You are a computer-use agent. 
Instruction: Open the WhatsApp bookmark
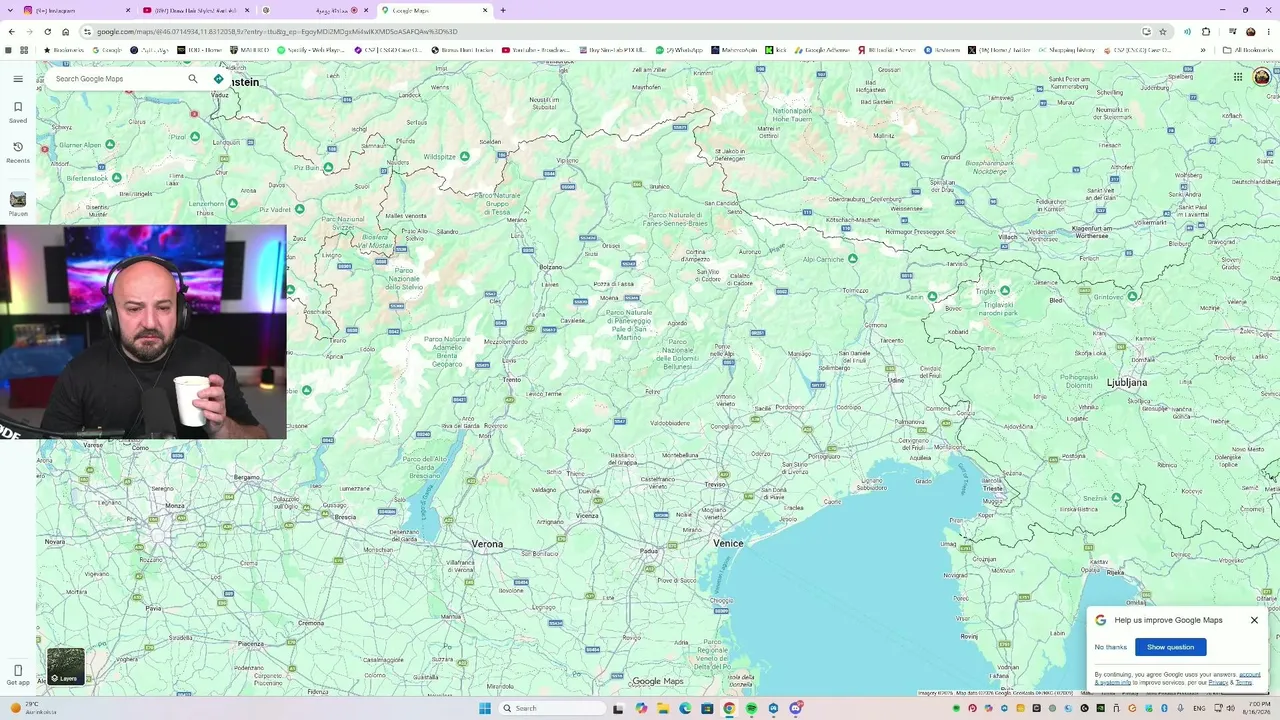680,50
